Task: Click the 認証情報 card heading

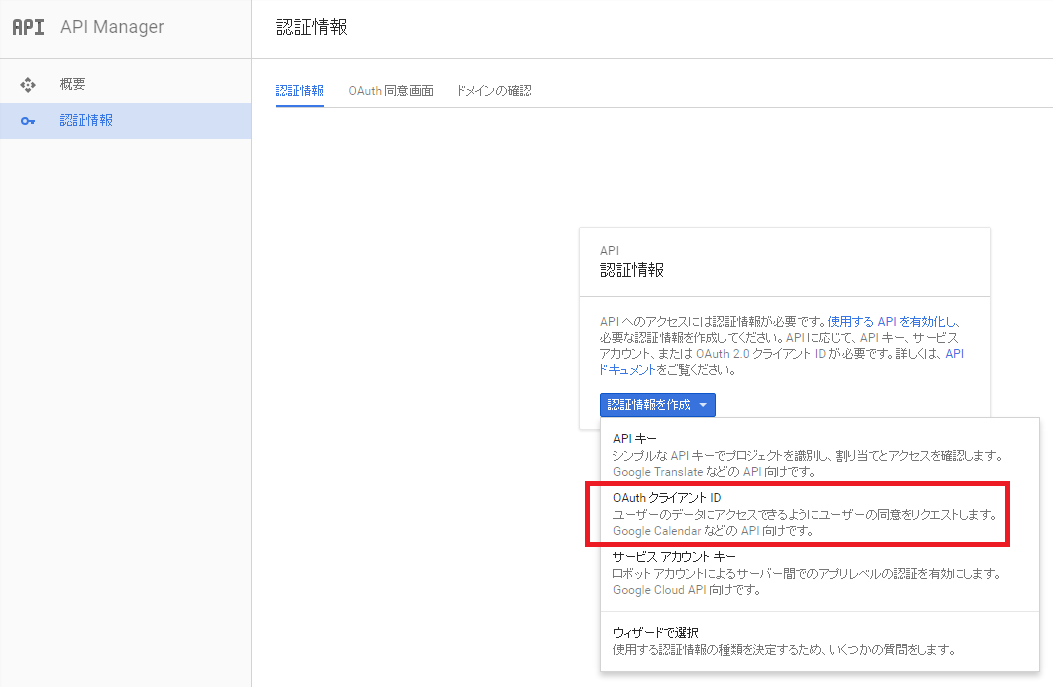Action: [632, 270]
